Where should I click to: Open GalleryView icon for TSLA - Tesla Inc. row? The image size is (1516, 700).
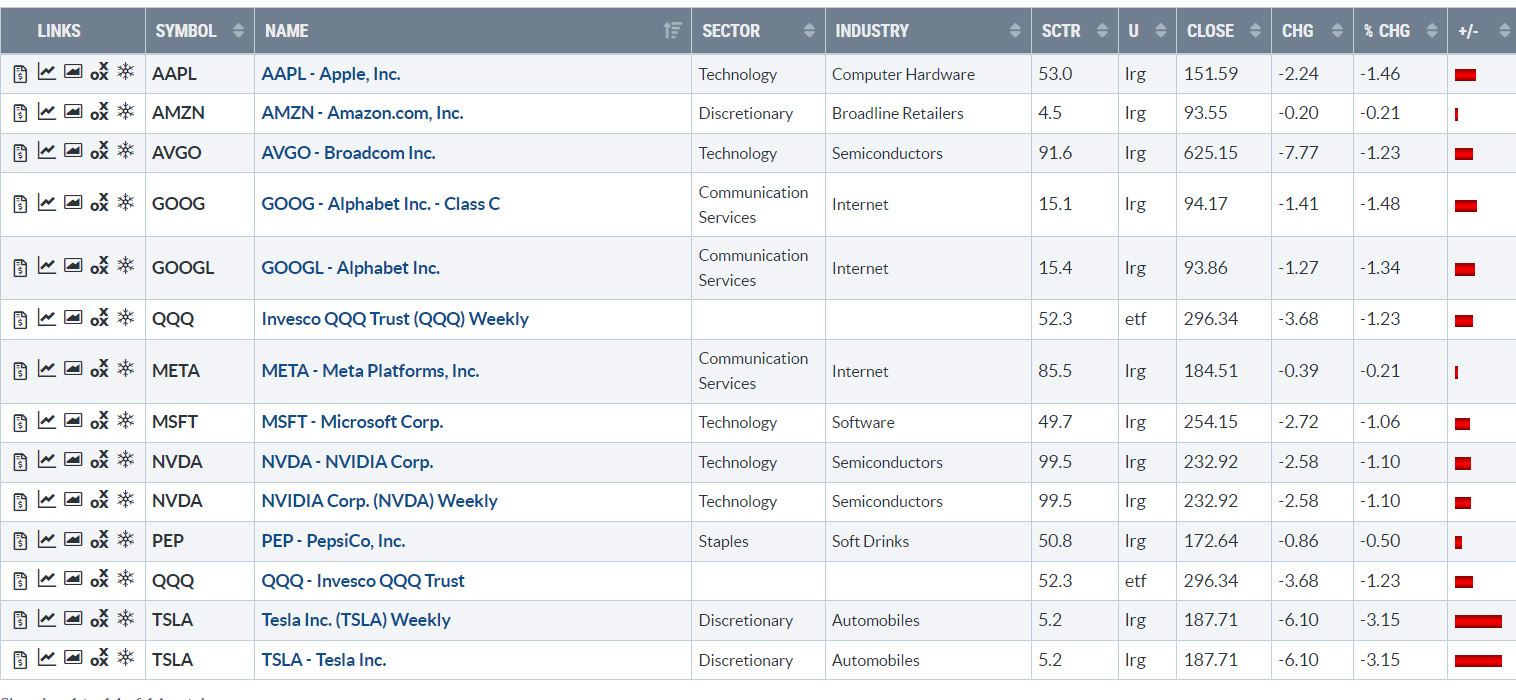pos(73,659)
